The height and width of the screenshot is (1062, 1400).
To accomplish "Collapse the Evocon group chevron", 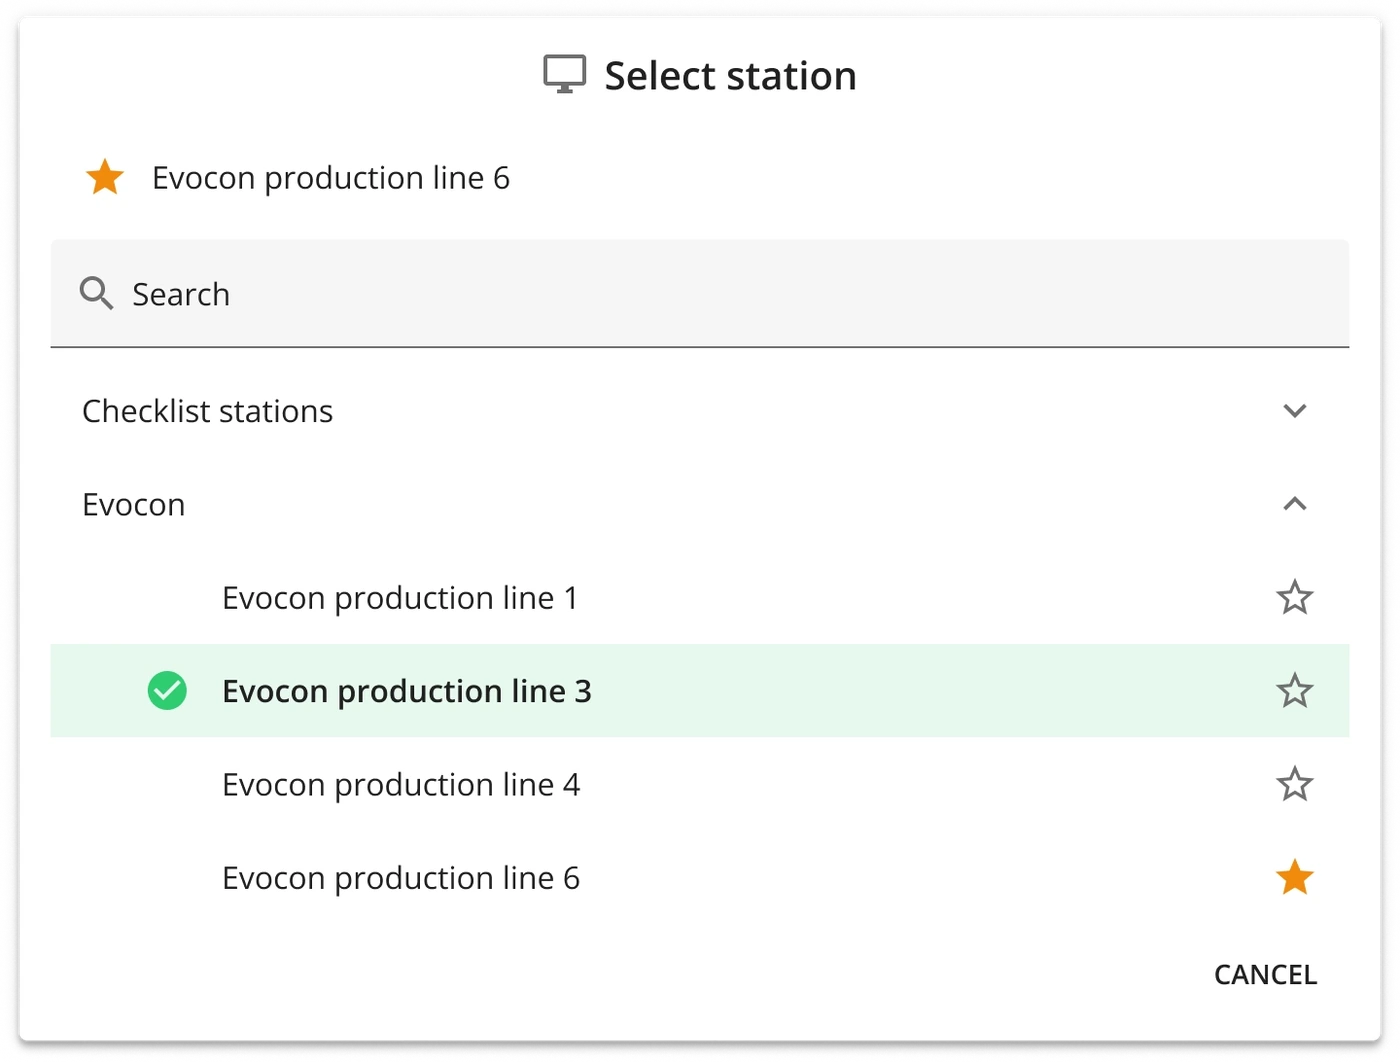I will (x=1294, y=504).
